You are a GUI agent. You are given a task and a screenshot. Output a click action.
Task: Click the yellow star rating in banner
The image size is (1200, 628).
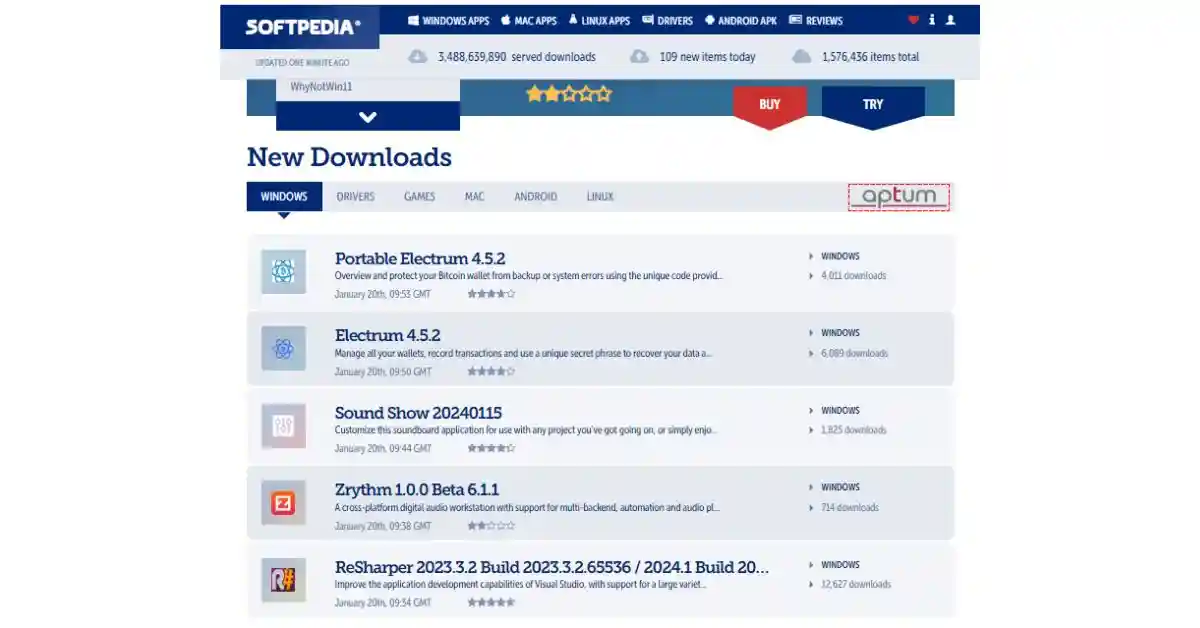pos(569,94)
